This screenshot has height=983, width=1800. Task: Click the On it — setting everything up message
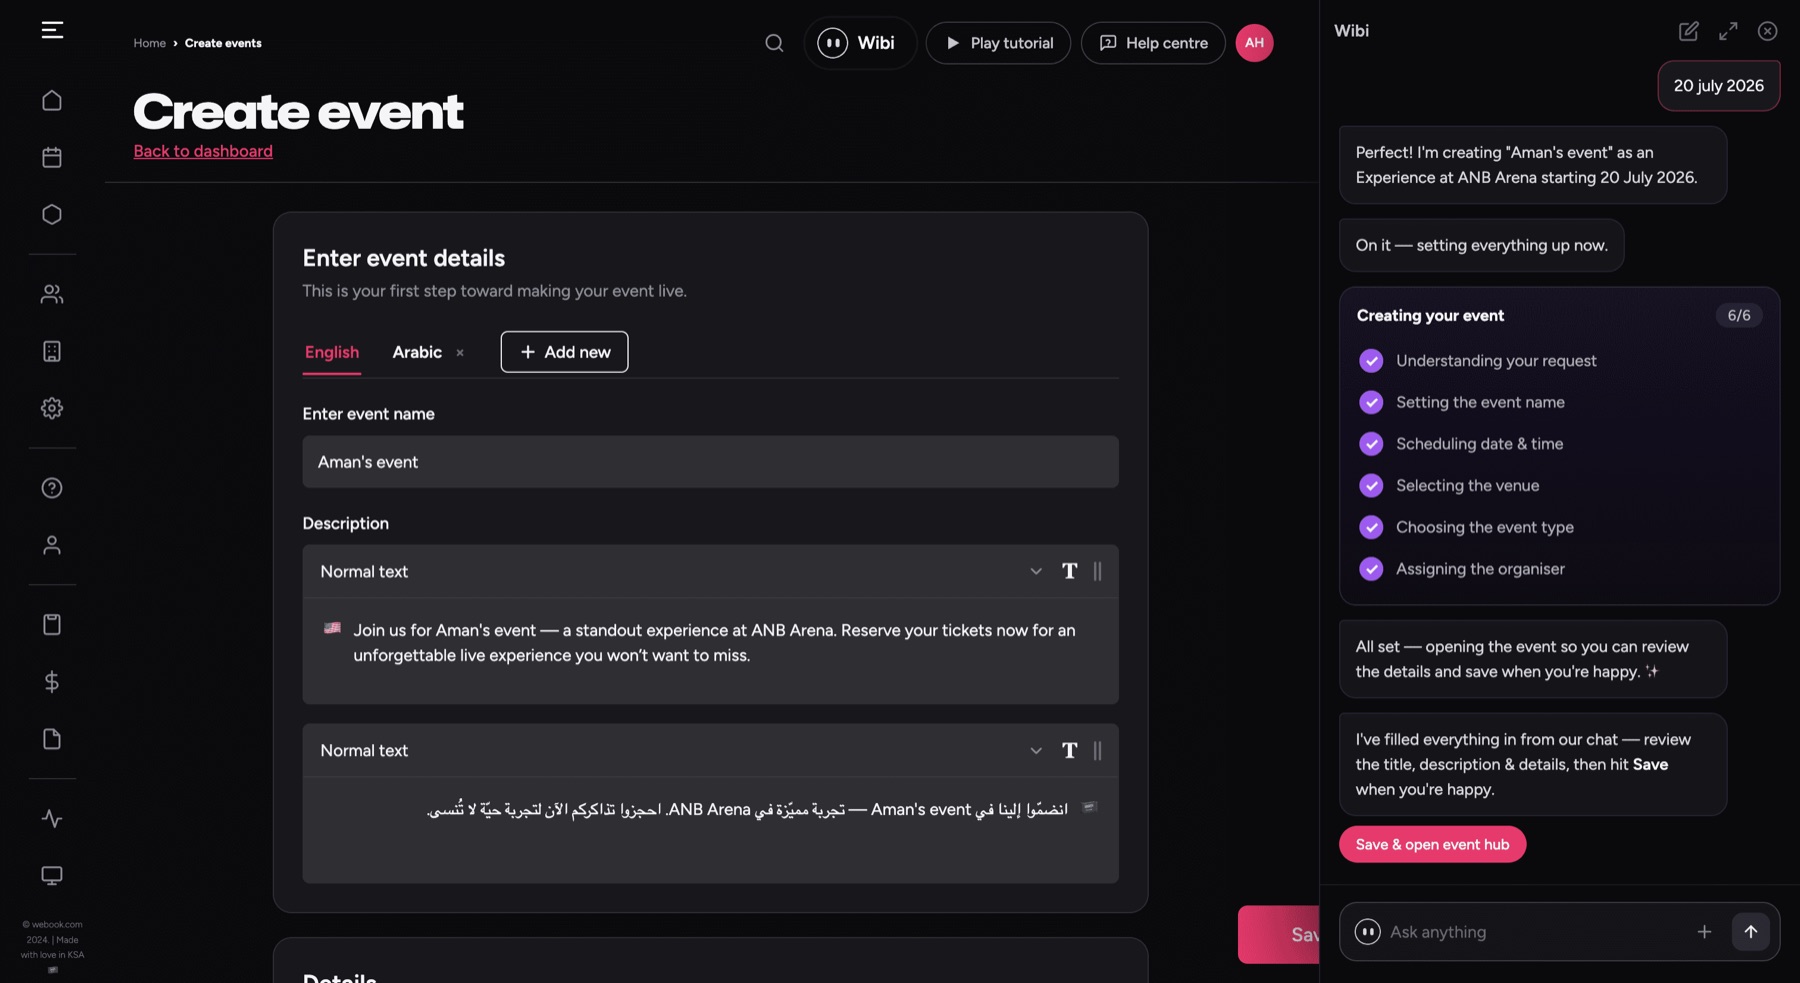point(1481,245)
